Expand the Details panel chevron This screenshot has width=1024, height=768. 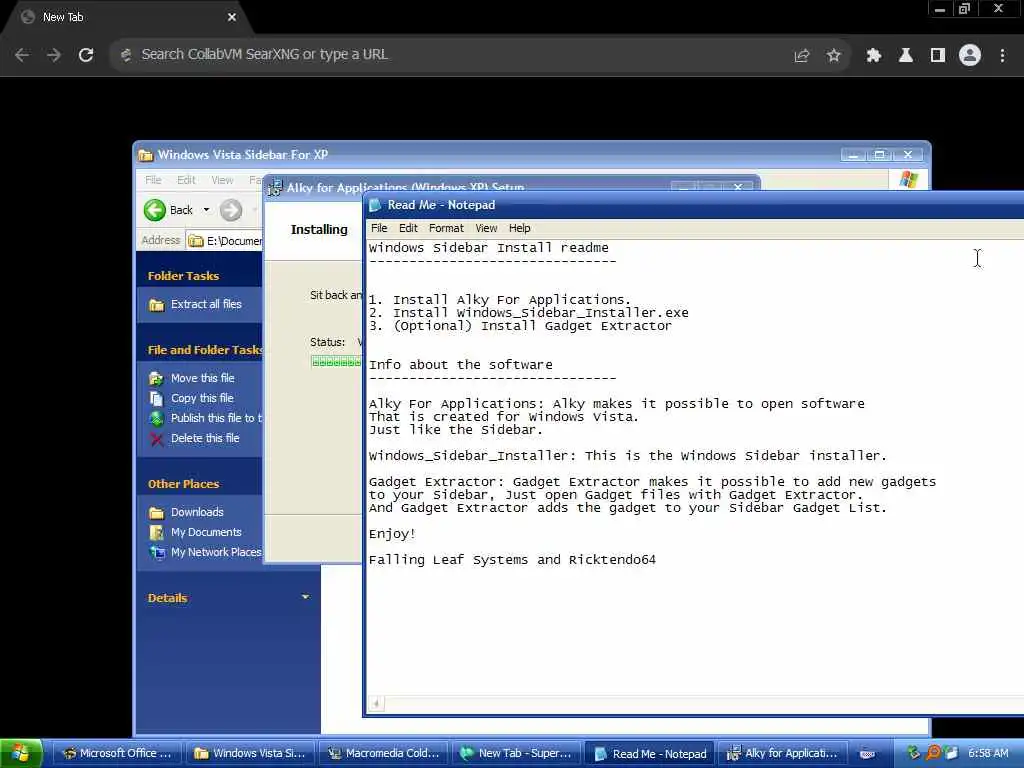pos(305,597)
